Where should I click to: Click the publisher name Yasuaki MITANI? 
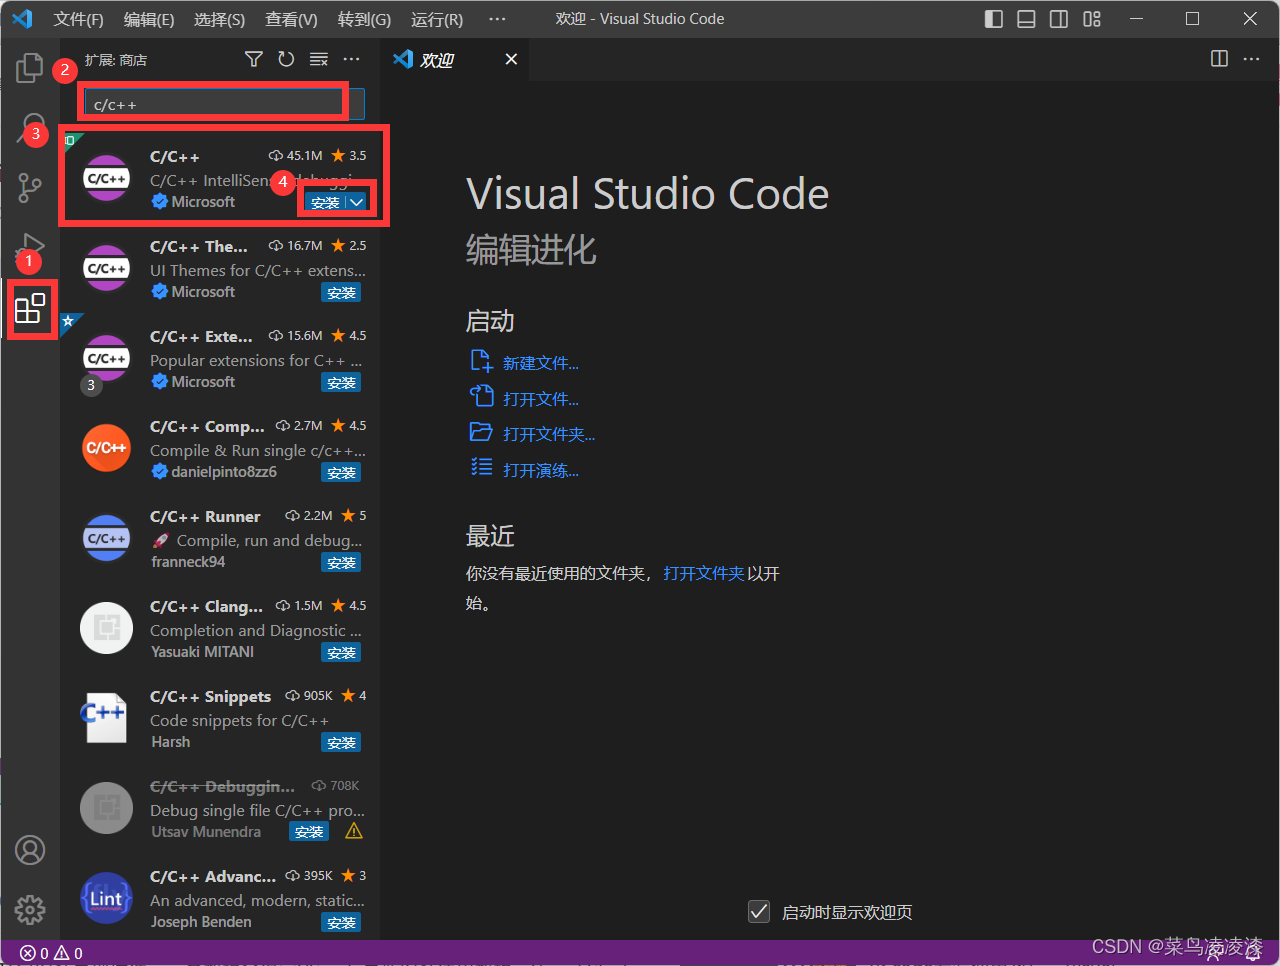tap(202, 652)
